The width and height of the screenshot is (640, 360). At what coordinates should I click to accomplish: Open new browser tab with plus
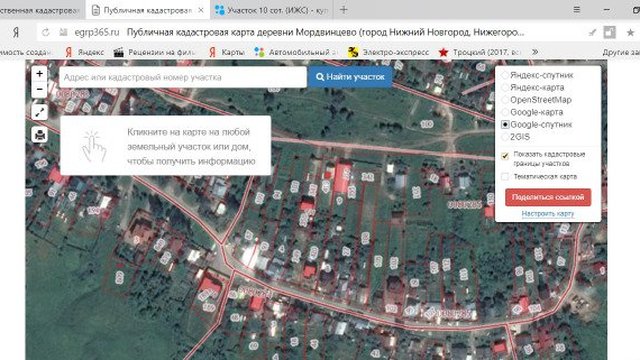(x=344, y=10)
